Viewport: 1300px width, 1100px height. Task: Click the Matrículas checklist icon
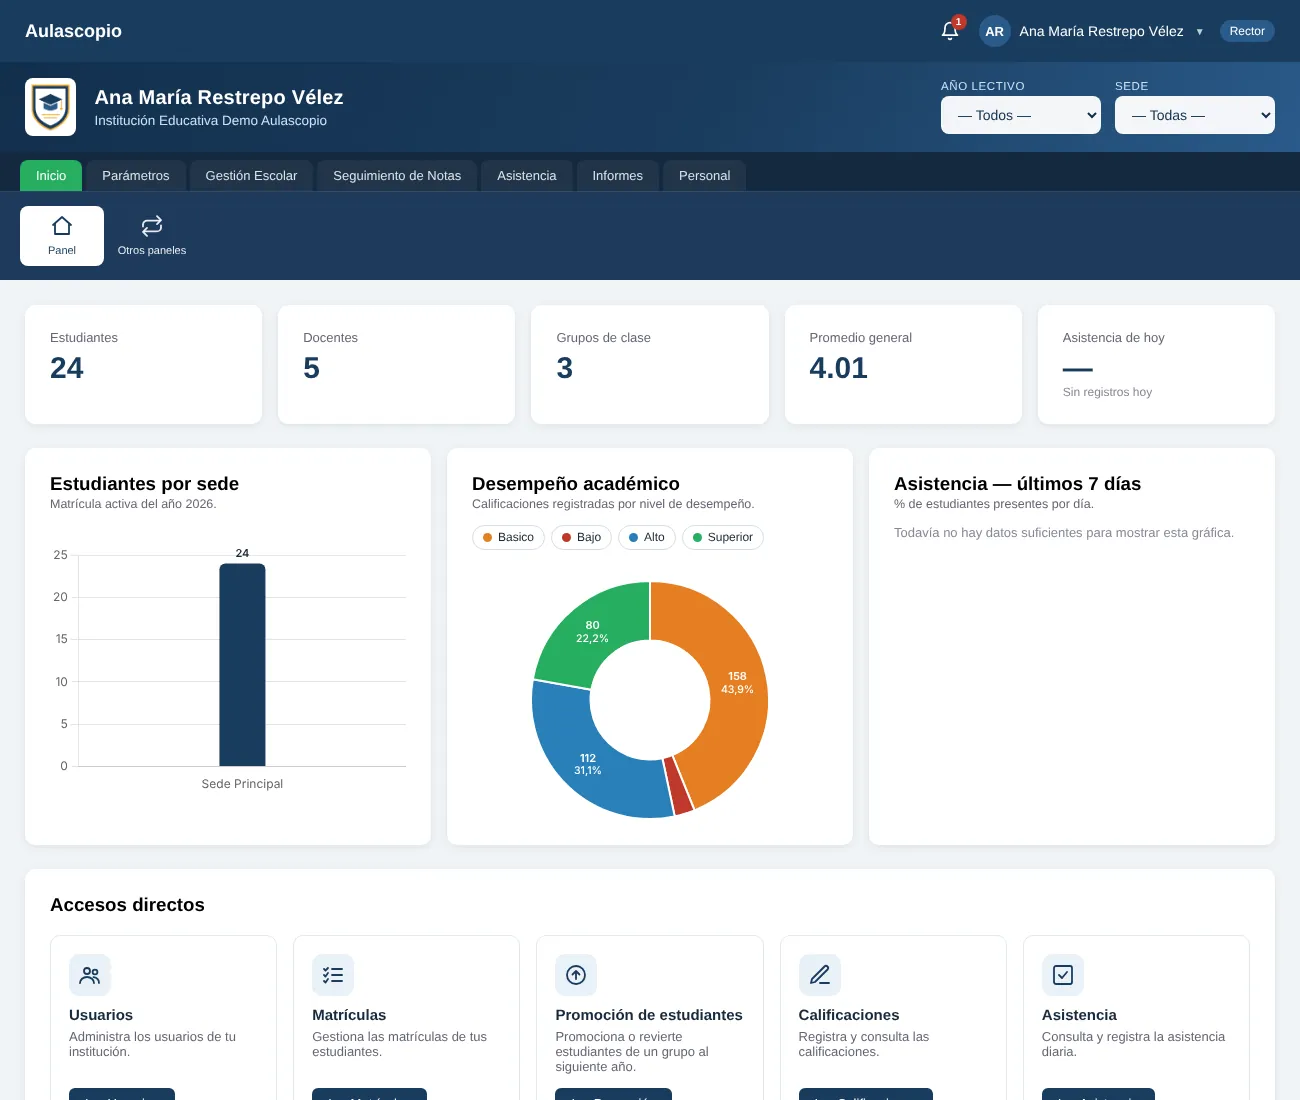(x=333, y=975)
